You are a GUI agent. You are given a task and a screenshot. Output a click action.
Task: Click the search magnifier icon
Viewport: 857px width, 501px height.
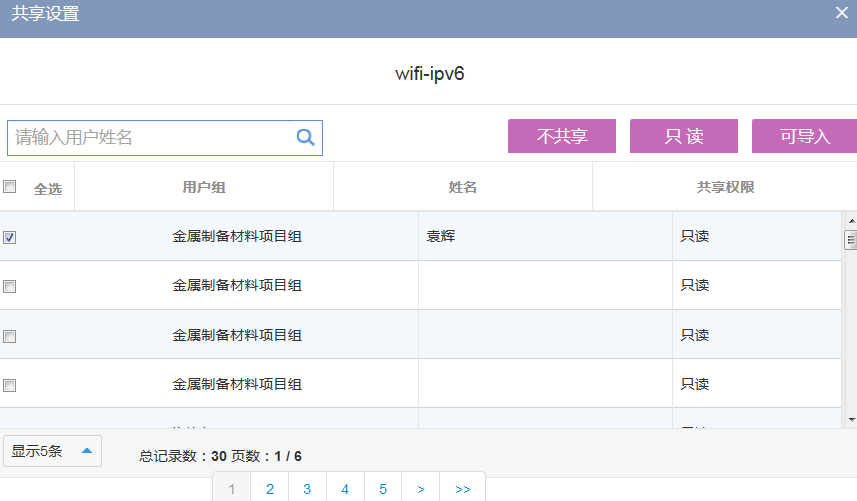coord(305,138)
